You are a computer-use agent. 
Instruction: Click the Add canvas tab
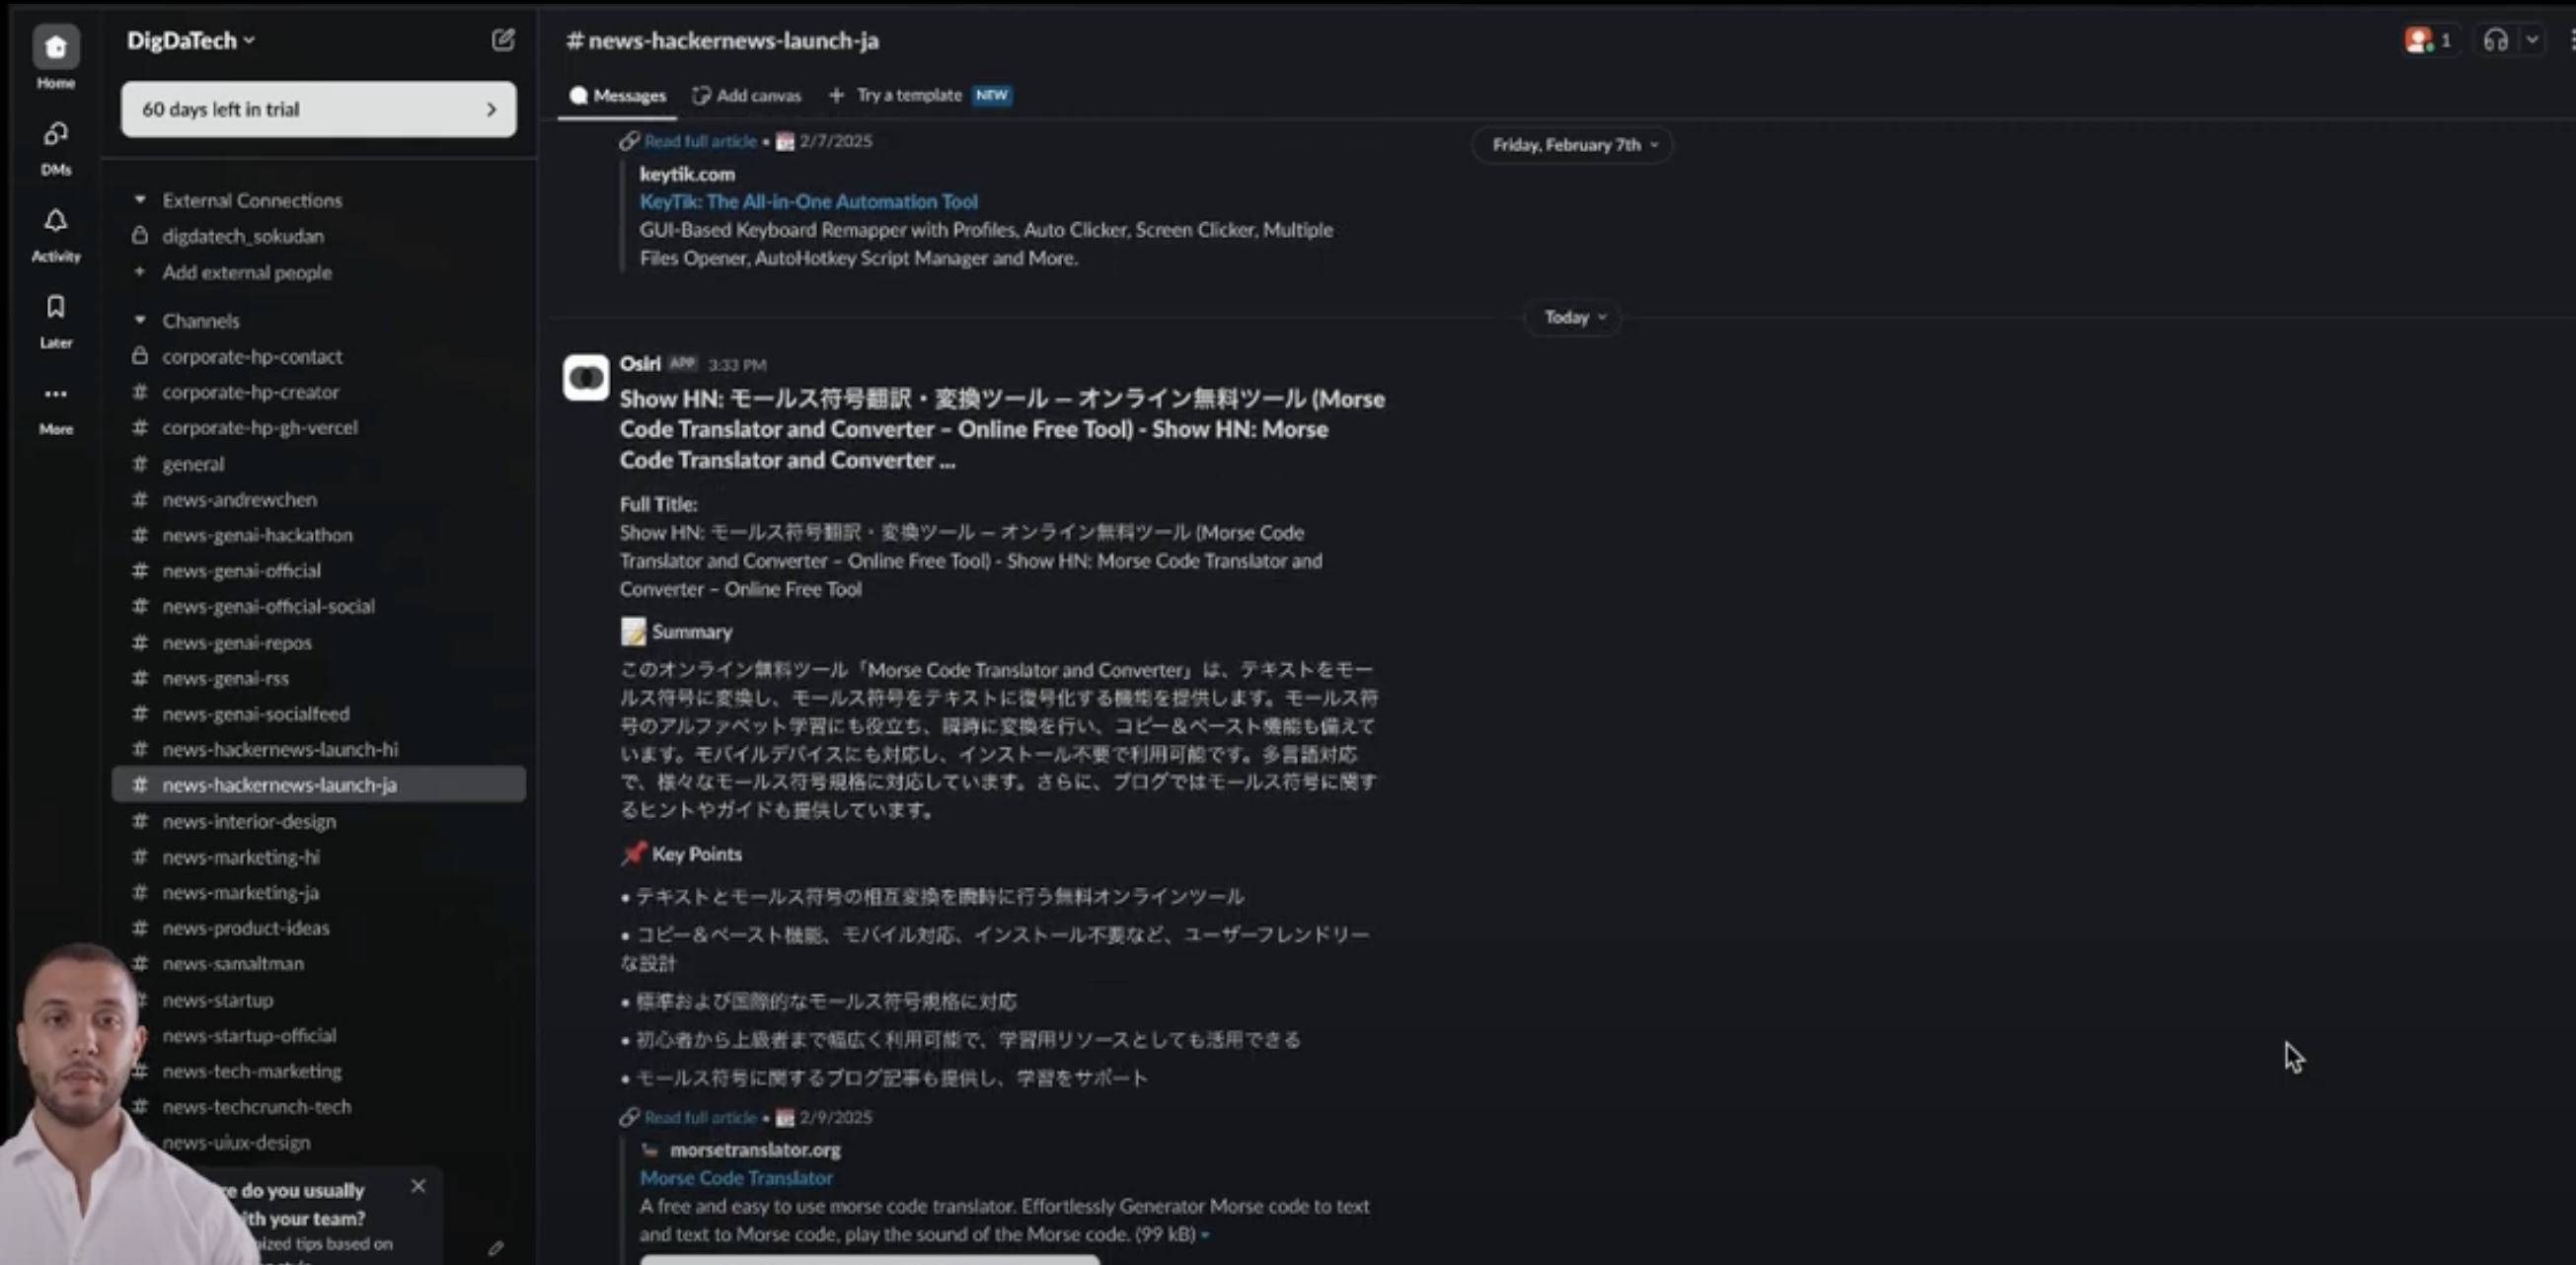click(x=747, y=95)
